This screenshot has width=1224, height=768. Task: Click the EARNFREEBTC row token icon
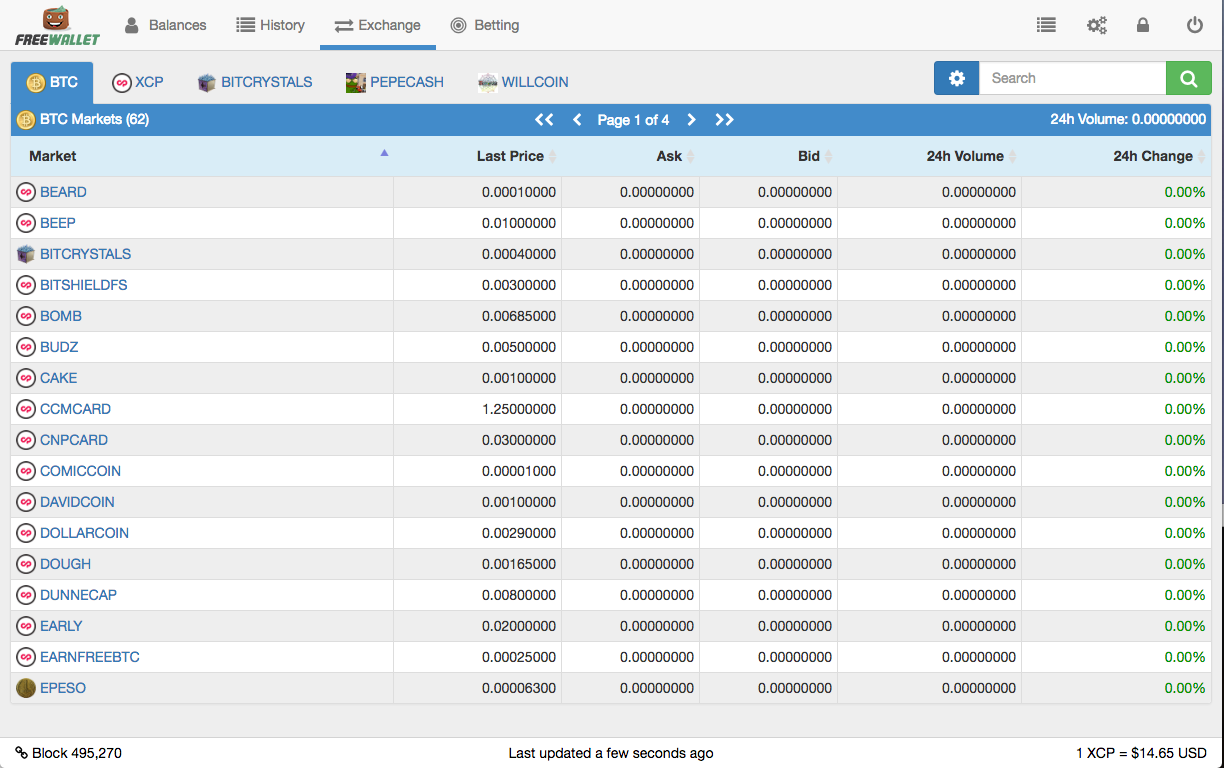(x=26, y=657)
